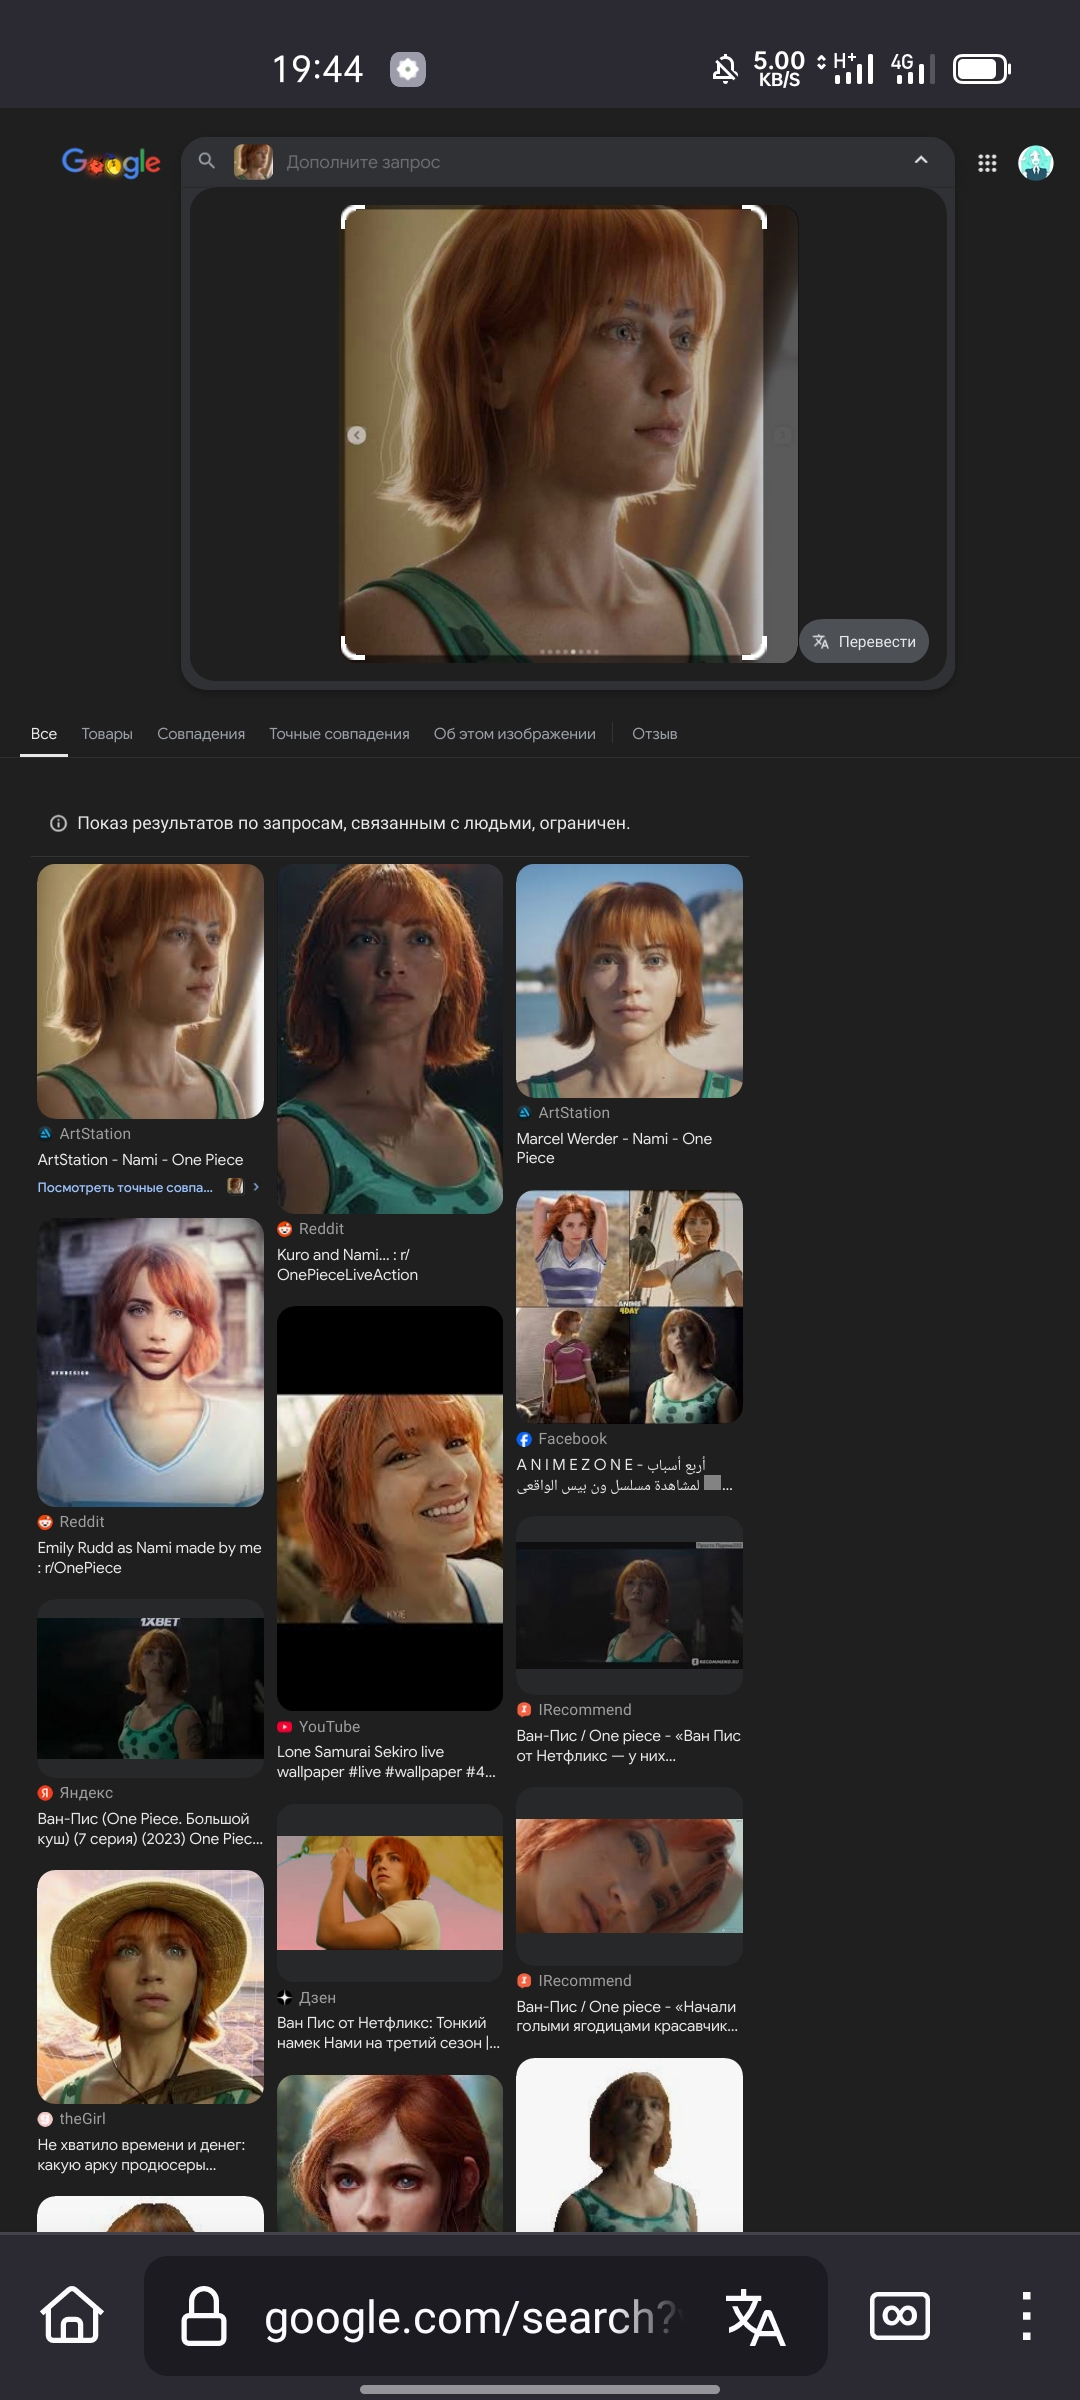Click the Reddit source icon under Kuro result
The image size is (1080, 2400).
pyautogui.click(x=285, y=1229)
